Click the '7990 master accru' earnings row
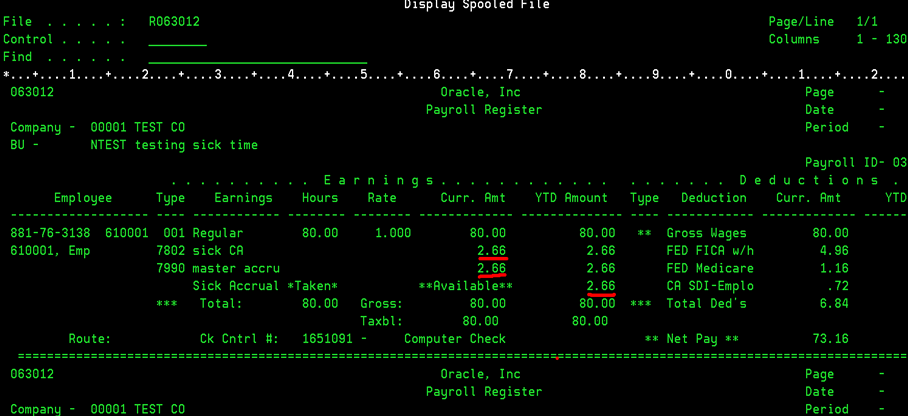The height and width of the screenshot is (416, 908). [x=218, y=268]
